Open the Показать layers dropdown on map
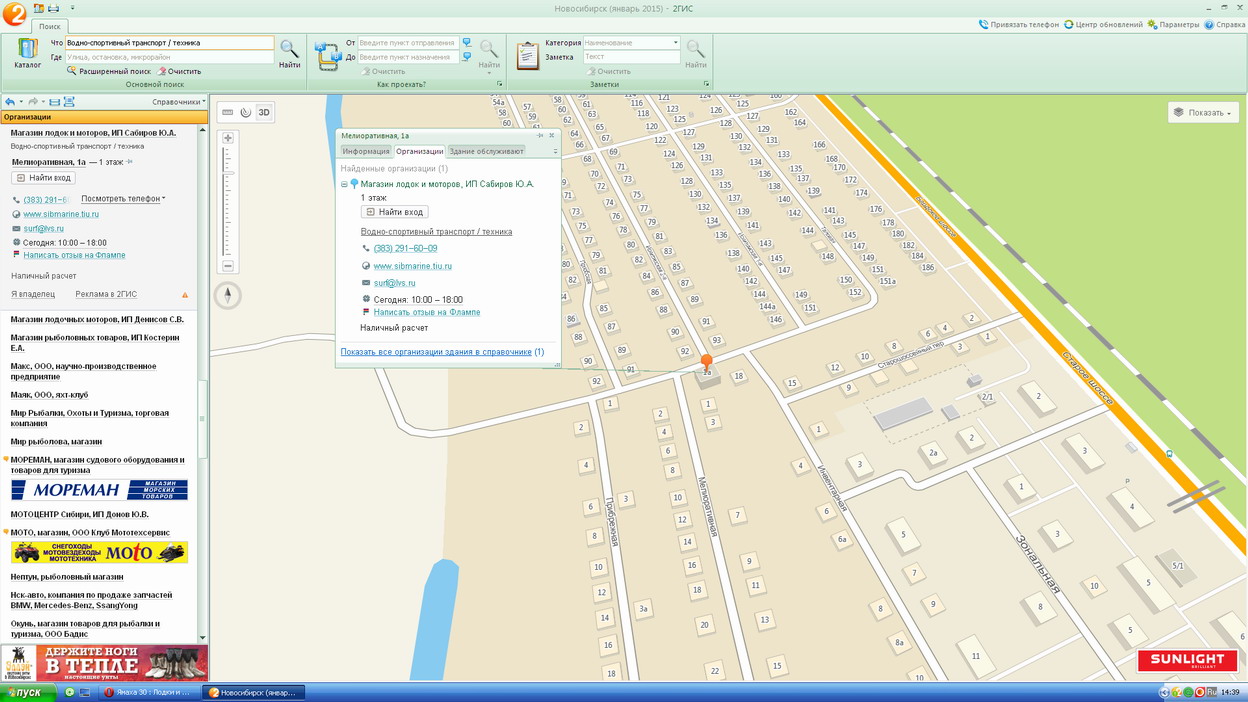1248x702 pixels. (1203, 113)
